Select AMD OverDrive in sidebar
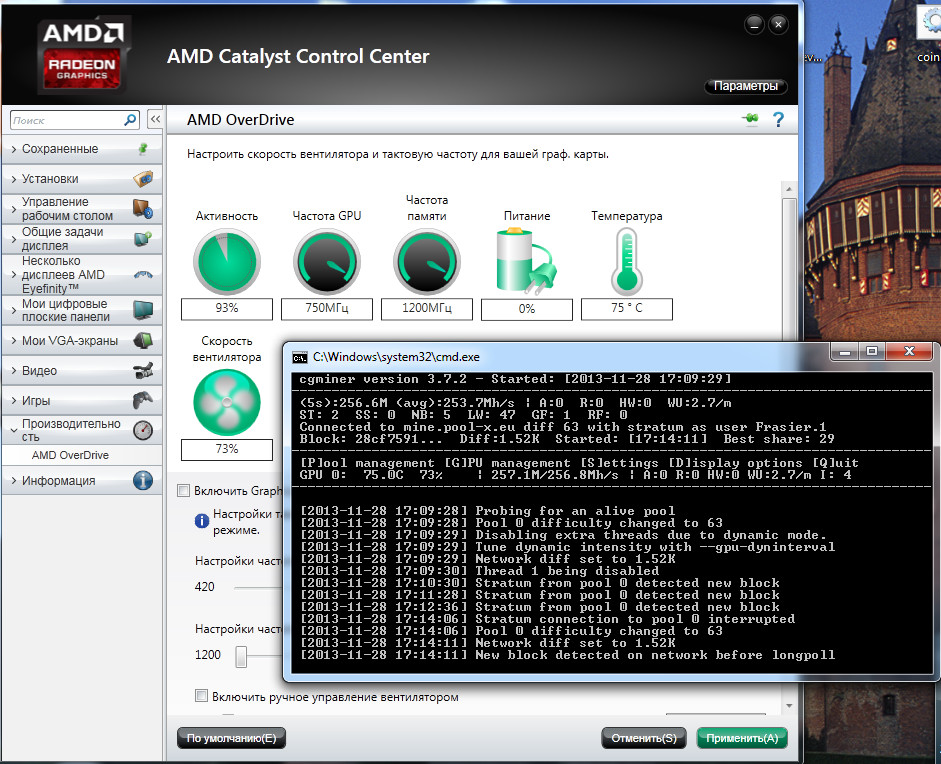Image resolution: width=941 pixels, height=764 pixels. coord(70,455)
